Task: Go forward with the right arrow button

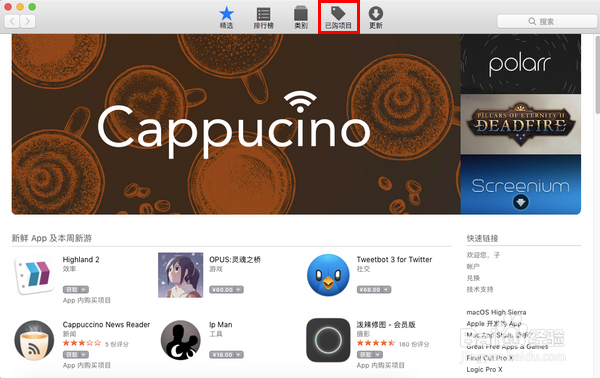Action: point(28,21)
